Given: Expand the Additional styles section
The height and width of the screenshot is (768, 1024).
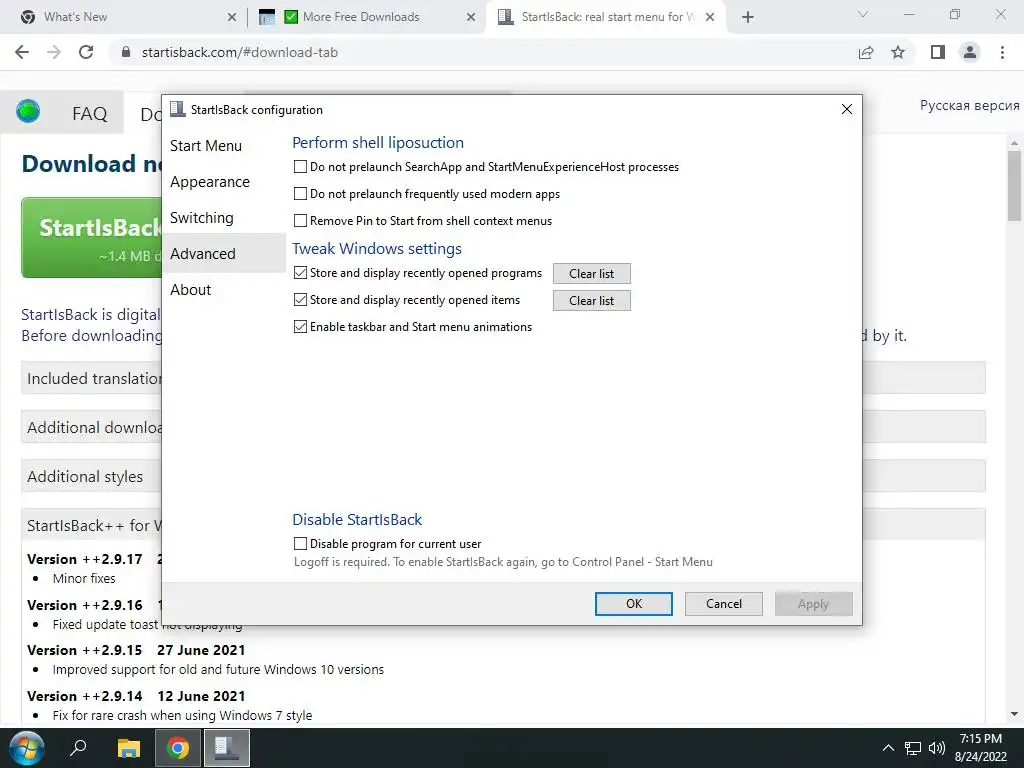Looking at the screenshot, I should click(91, 477).
